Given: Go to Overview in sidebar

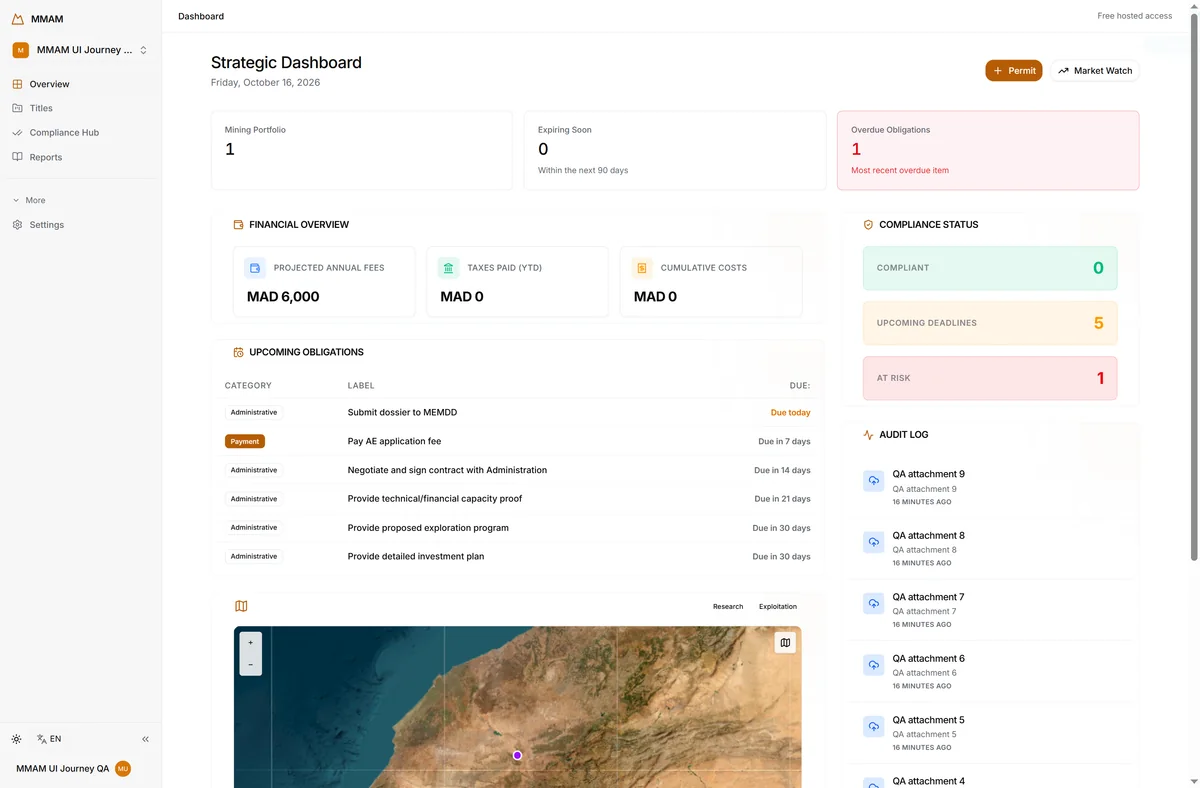Looking at the screenshot, I should (80, 84).
